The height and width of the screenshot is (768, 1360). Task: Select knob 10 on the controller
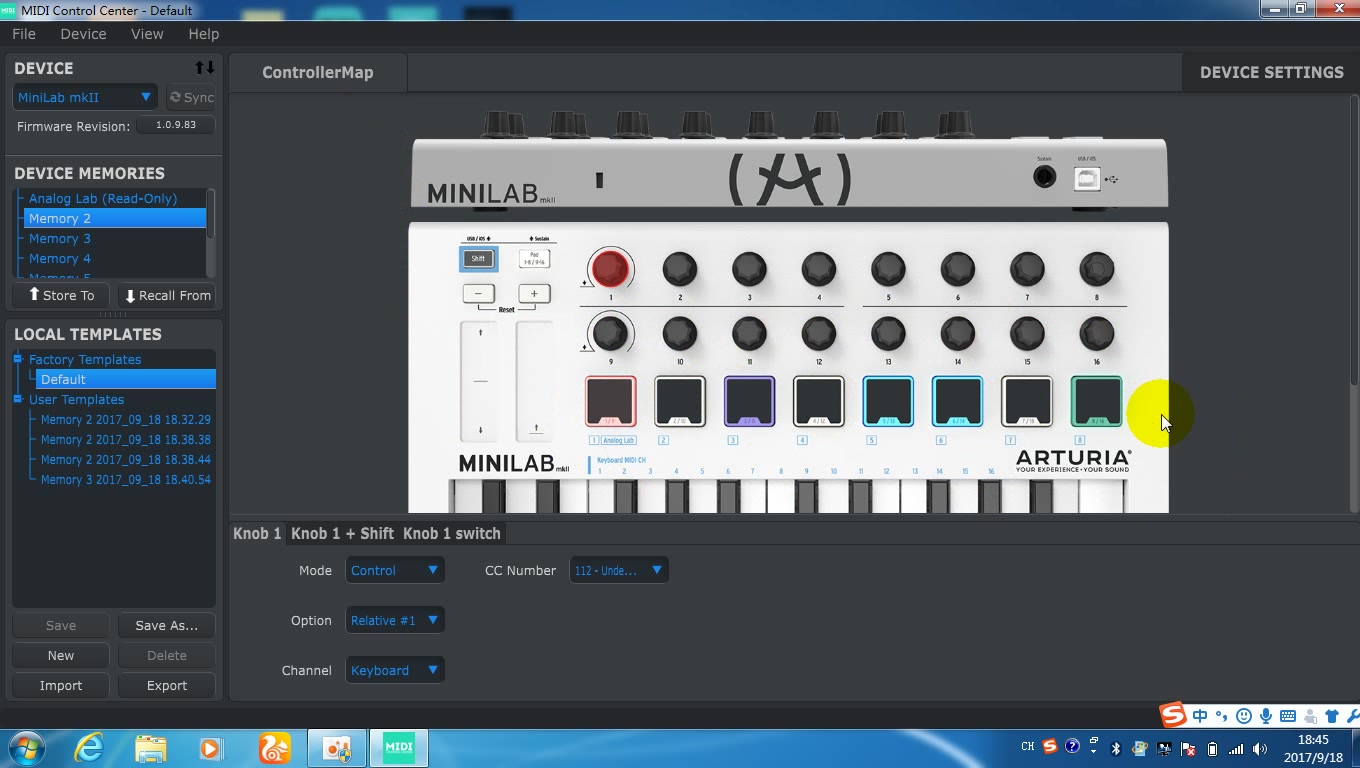pos(679,333)
